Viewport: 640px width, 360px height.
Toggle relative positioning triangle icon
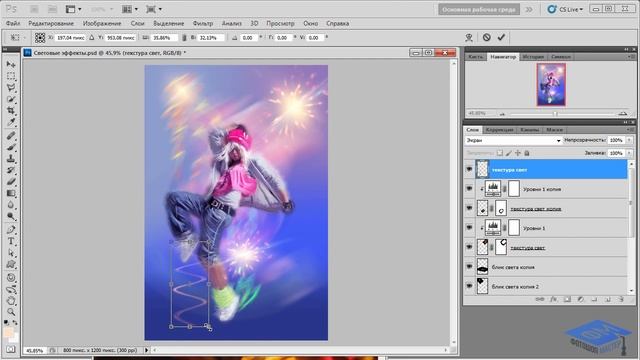[92, 38]
